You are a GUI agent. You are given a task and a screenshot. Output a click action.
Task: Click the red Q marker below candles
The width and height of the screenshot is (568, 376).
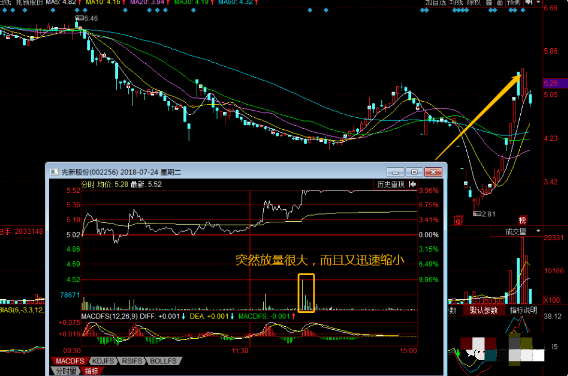point(458,220)
